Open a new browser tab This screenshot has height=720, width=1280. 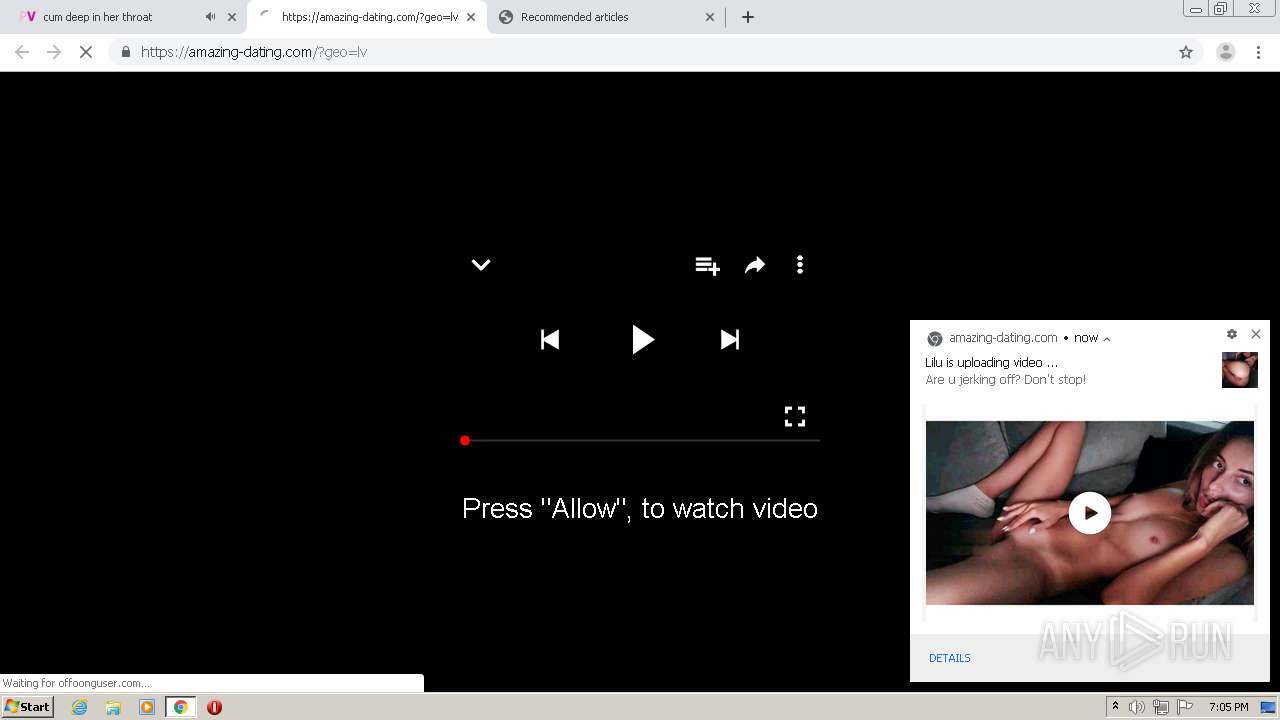click(748, 17)
